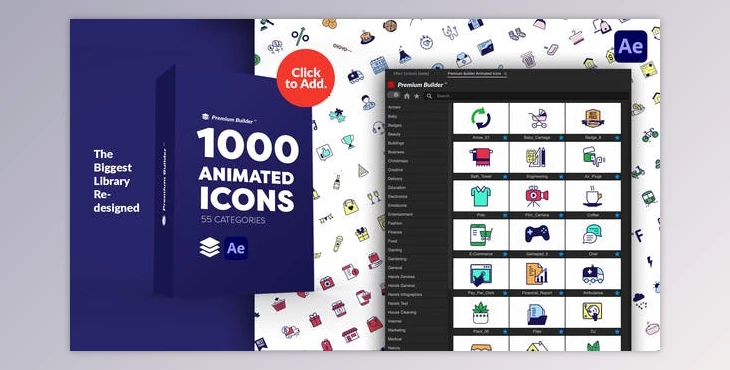Image resolution: width=730 pixels, height=370 pixels.
Task: Select the Financial_Report animated icon
Action: click(x=537, y=274)
